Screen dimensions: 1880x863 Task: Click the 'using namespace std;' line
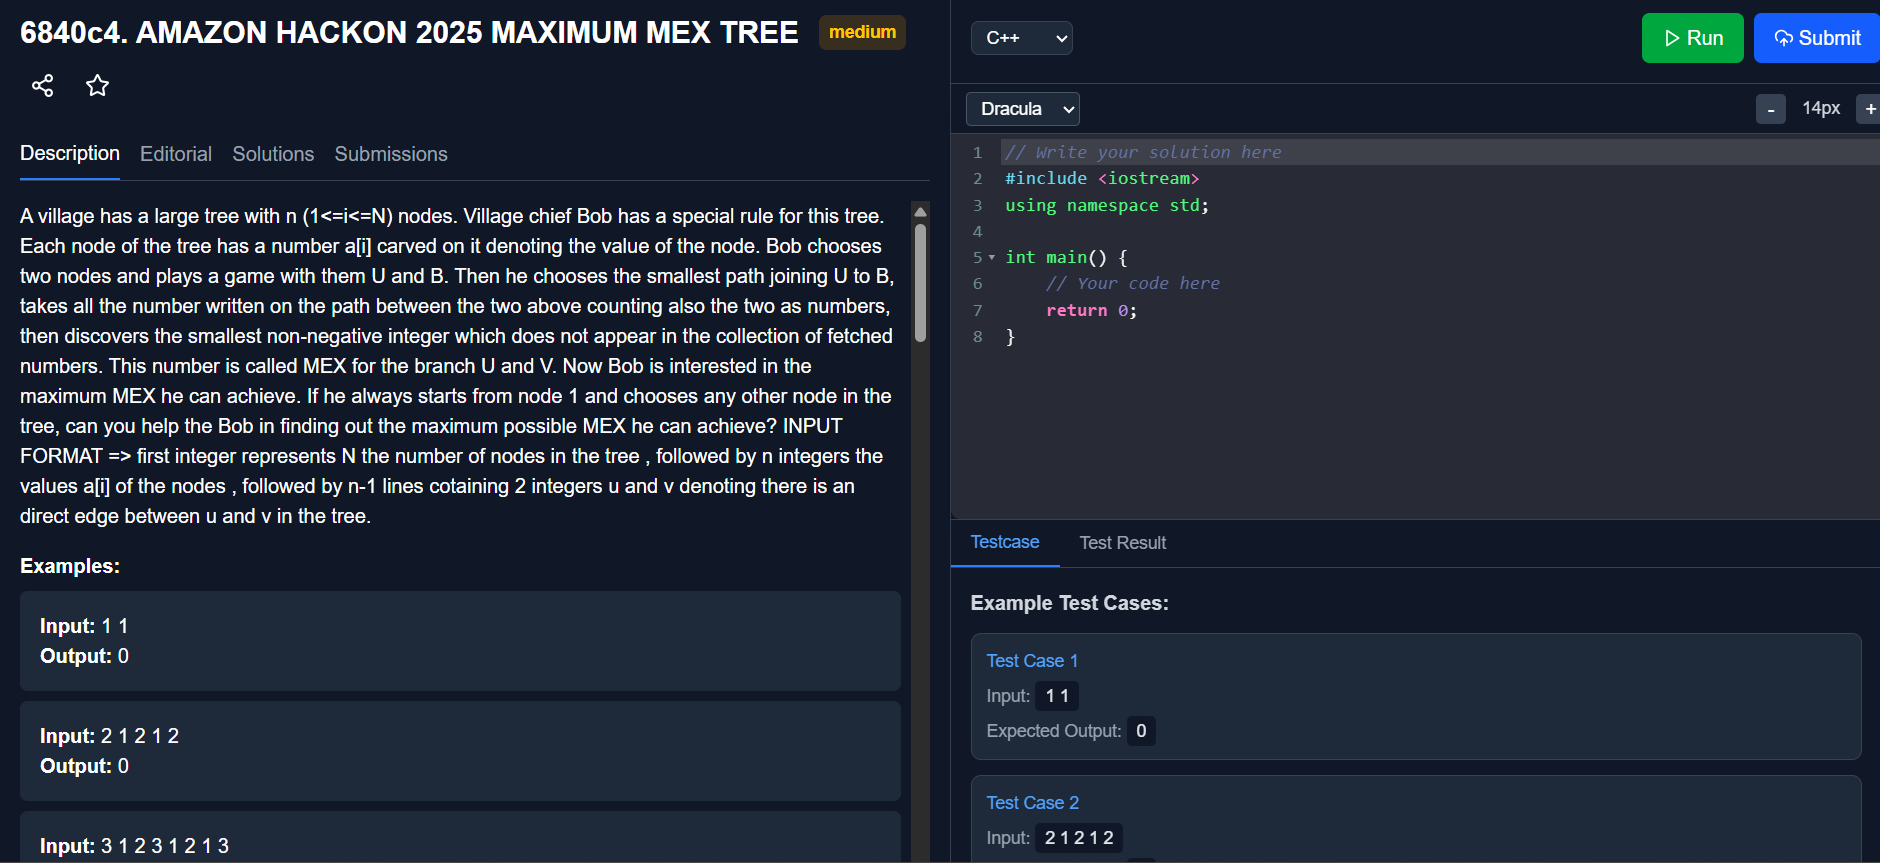click(x=1107, y=205)
